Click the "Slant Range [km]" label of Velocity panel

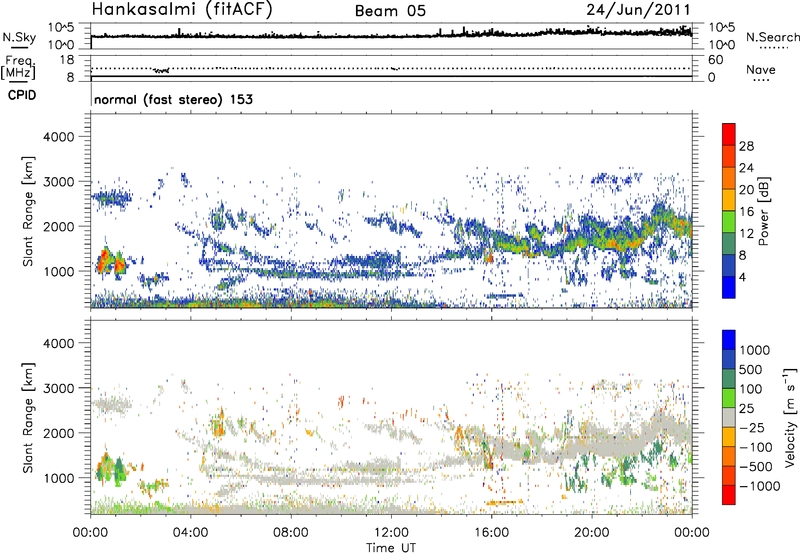coord(28,417)
